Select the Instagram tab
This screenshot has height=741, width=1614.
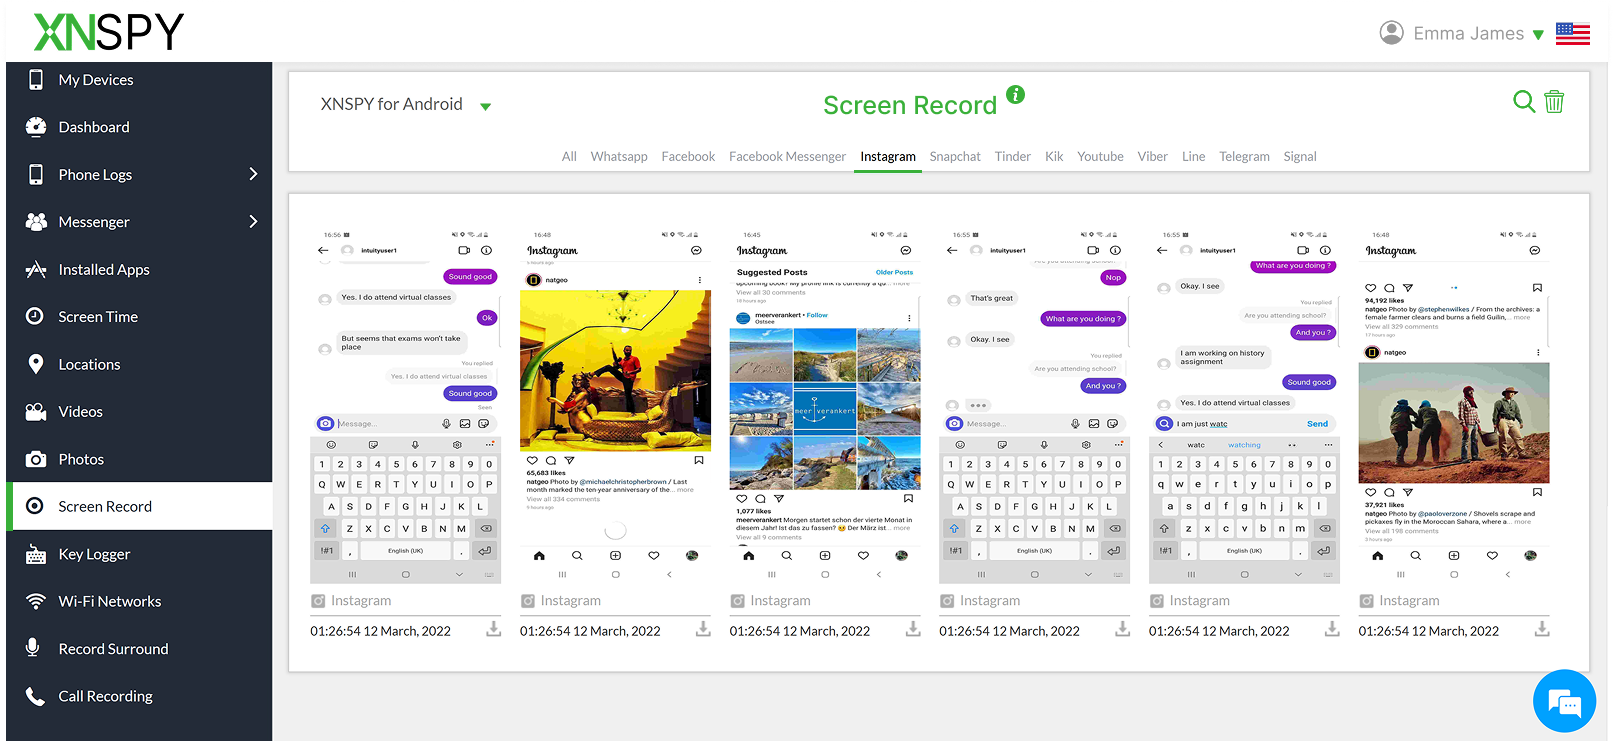click(x=888, y=157)
